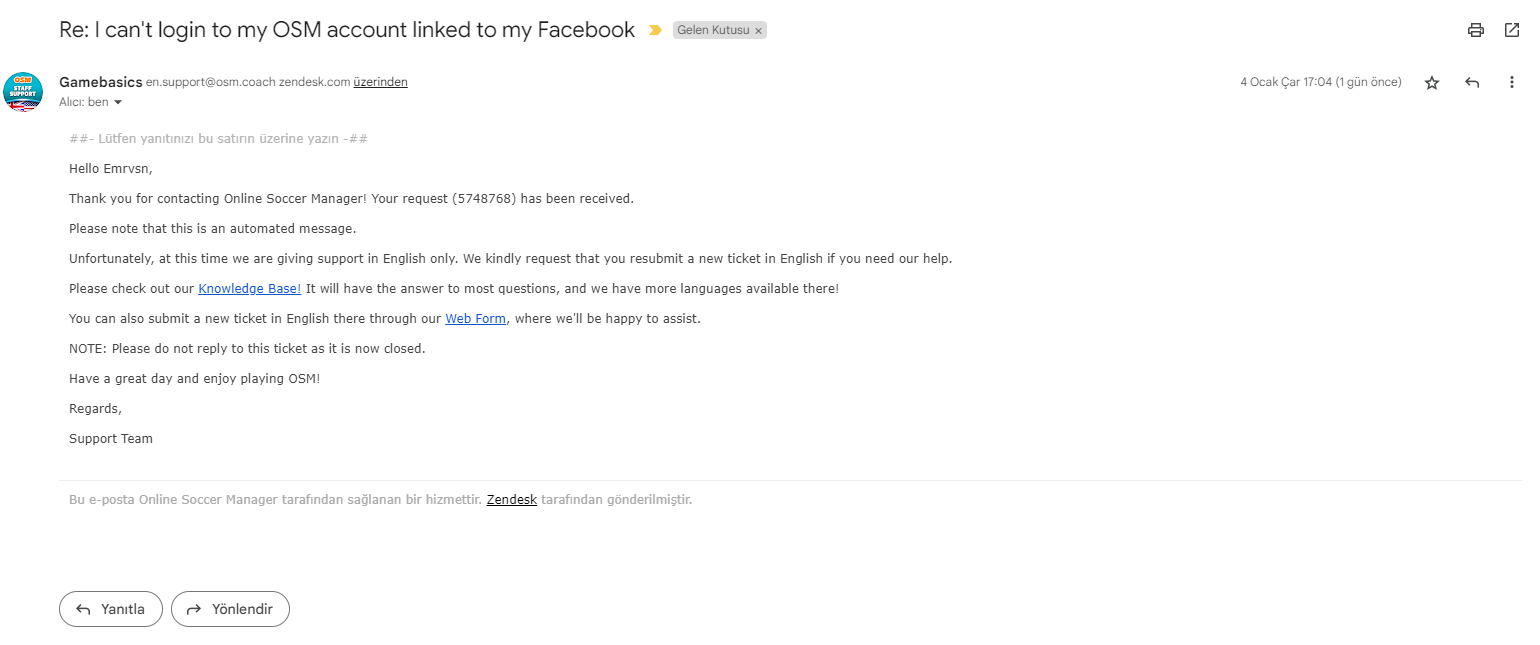Click the reply arrow icon in header
The image size is (1540, 645).
pos(1472,83)
